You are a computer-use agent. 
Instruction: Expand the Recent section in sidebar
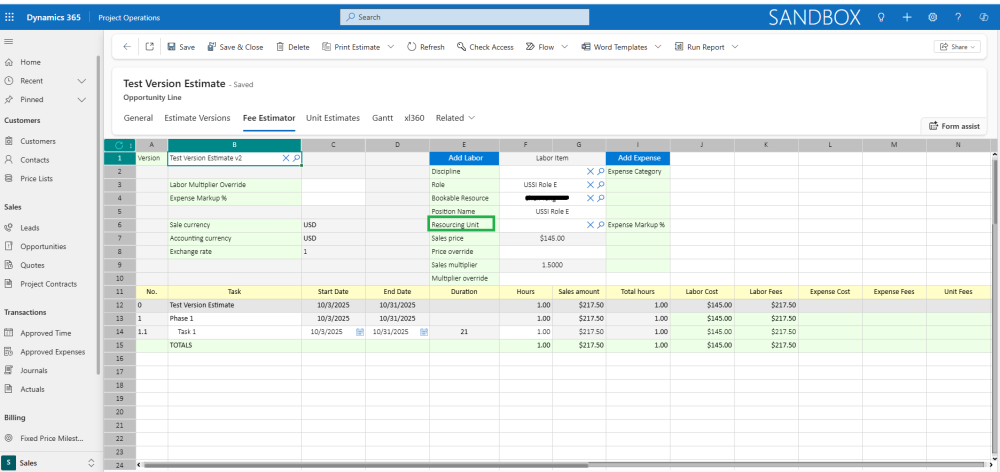82,81
